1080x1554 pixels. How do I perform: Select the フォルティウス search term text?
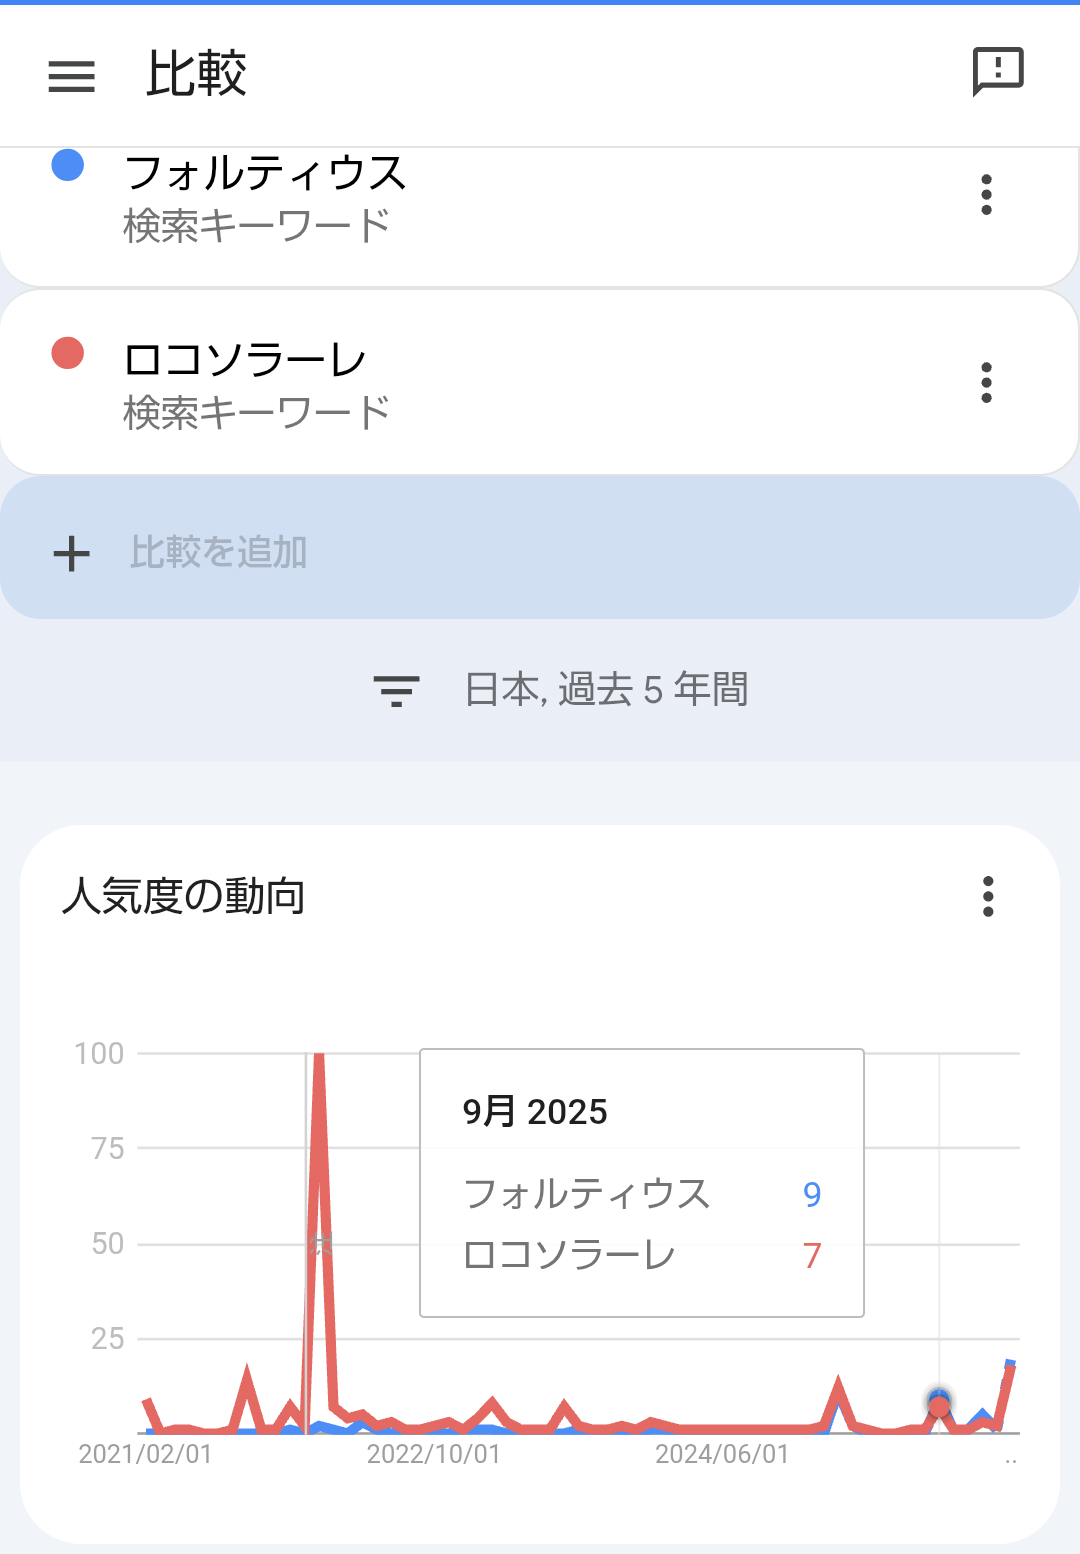pos(265,173)
